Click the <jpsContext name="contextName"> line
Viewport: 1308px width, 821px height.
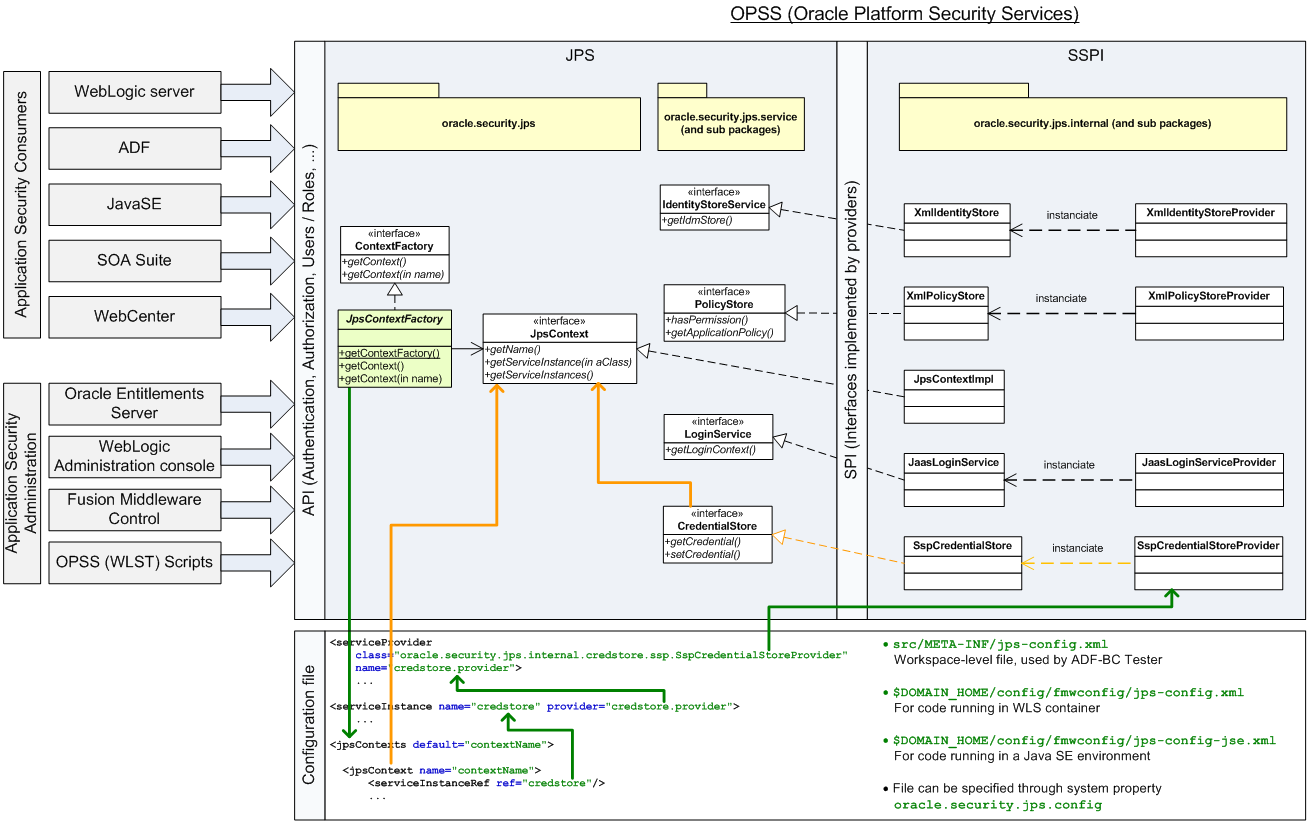tap(441, 770)
